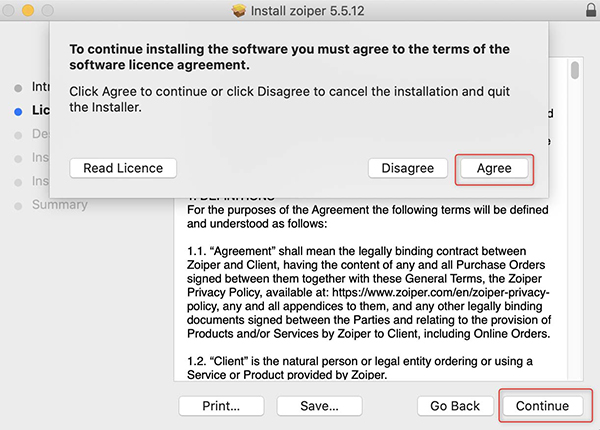Image resolution: width=600 pixels, height=430 pixels.
Task: Click the Agree button
Action: click(494, 168)
